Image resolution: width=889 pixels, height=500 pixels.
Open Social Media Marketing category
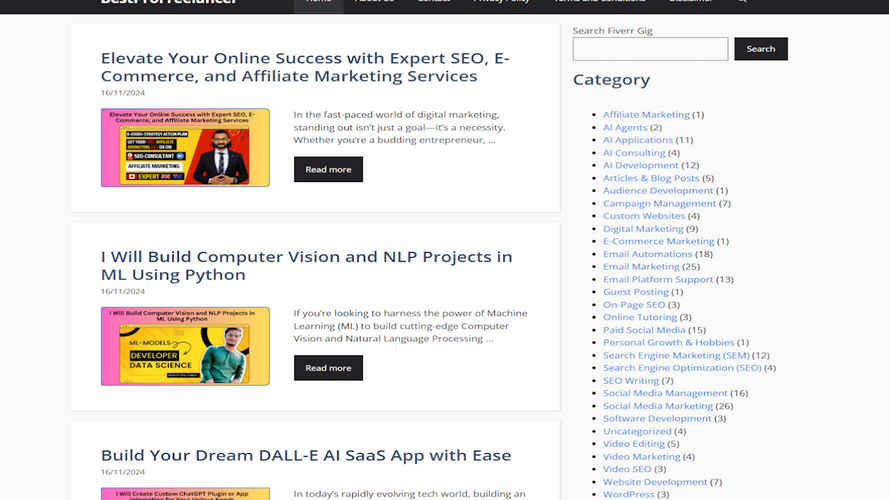658,406
